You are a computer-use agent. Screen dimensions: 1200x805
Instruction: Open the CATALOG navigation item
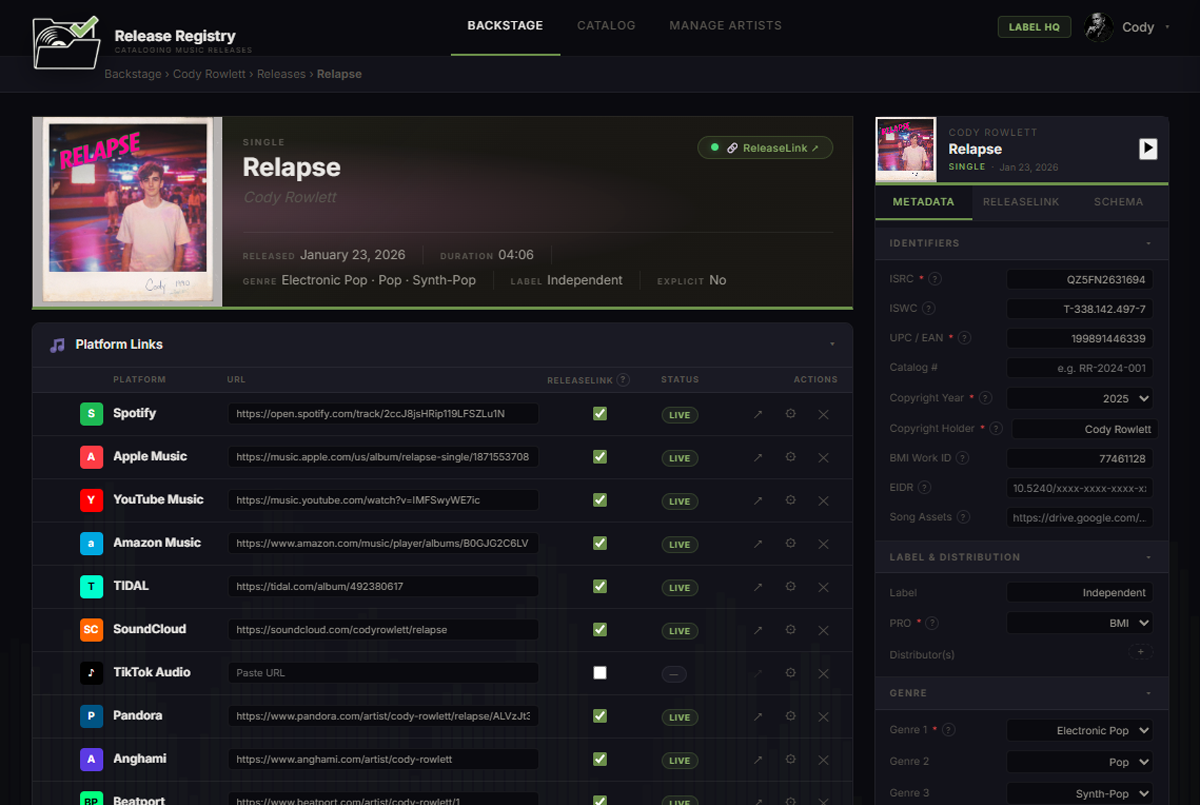[x=606, y=25]
